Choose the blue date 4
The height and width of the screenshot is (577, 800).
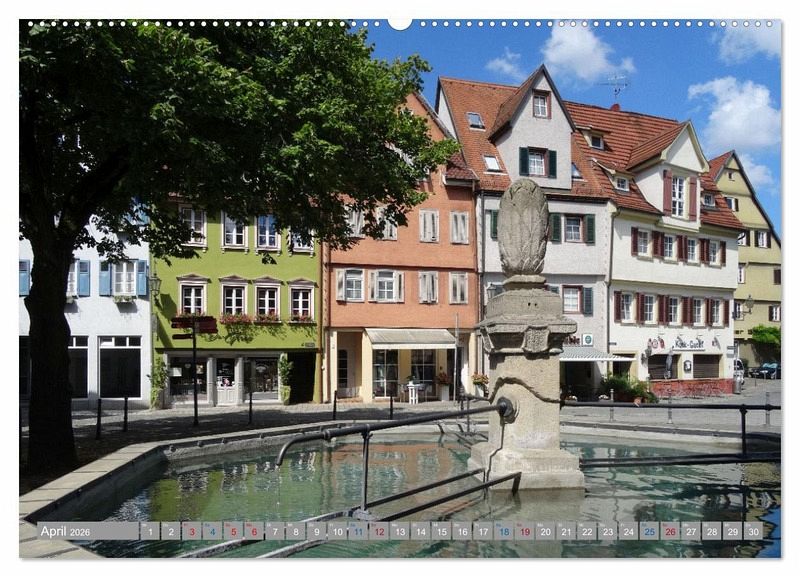213,531
